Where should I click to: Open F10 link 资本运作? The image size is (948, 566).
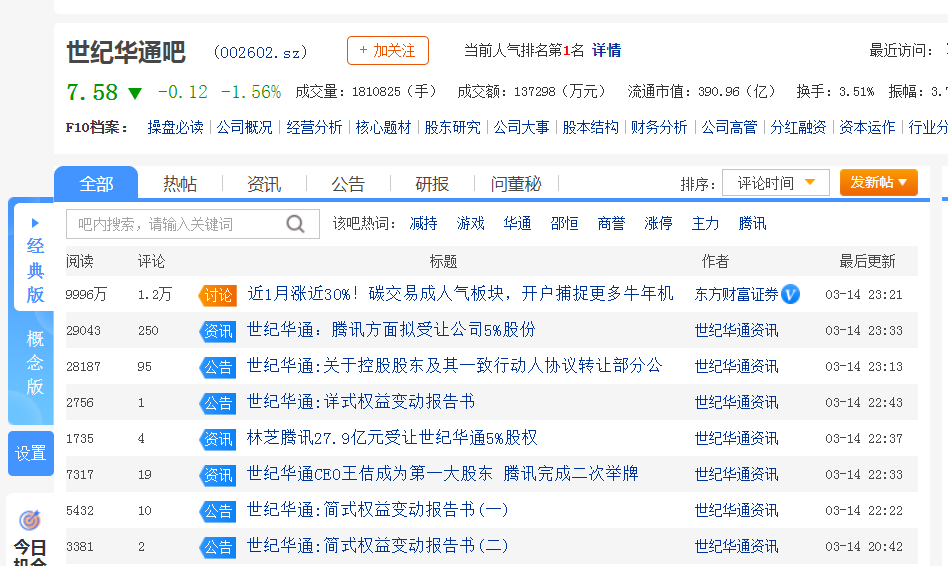[x=868, y=128]
